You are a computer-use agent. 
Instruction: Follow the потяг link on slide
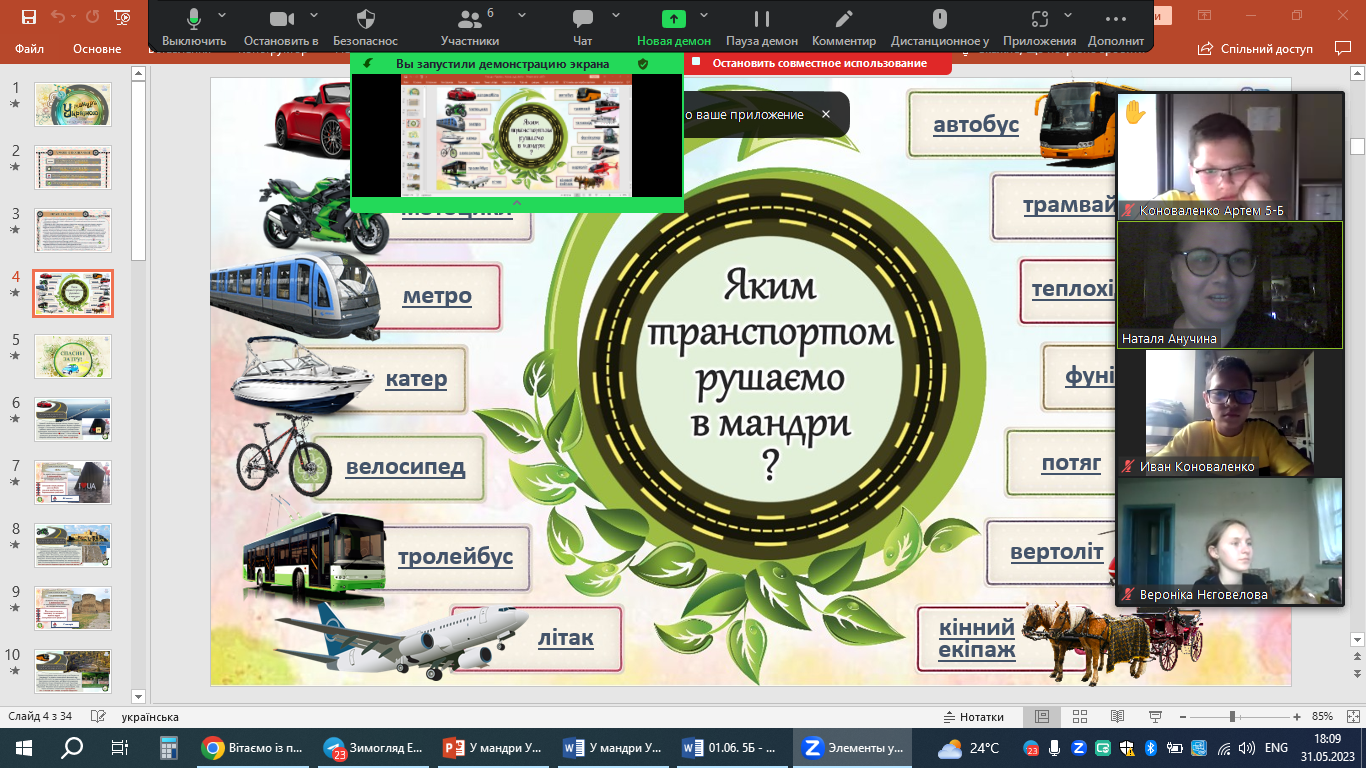[x=1071, y=464]
